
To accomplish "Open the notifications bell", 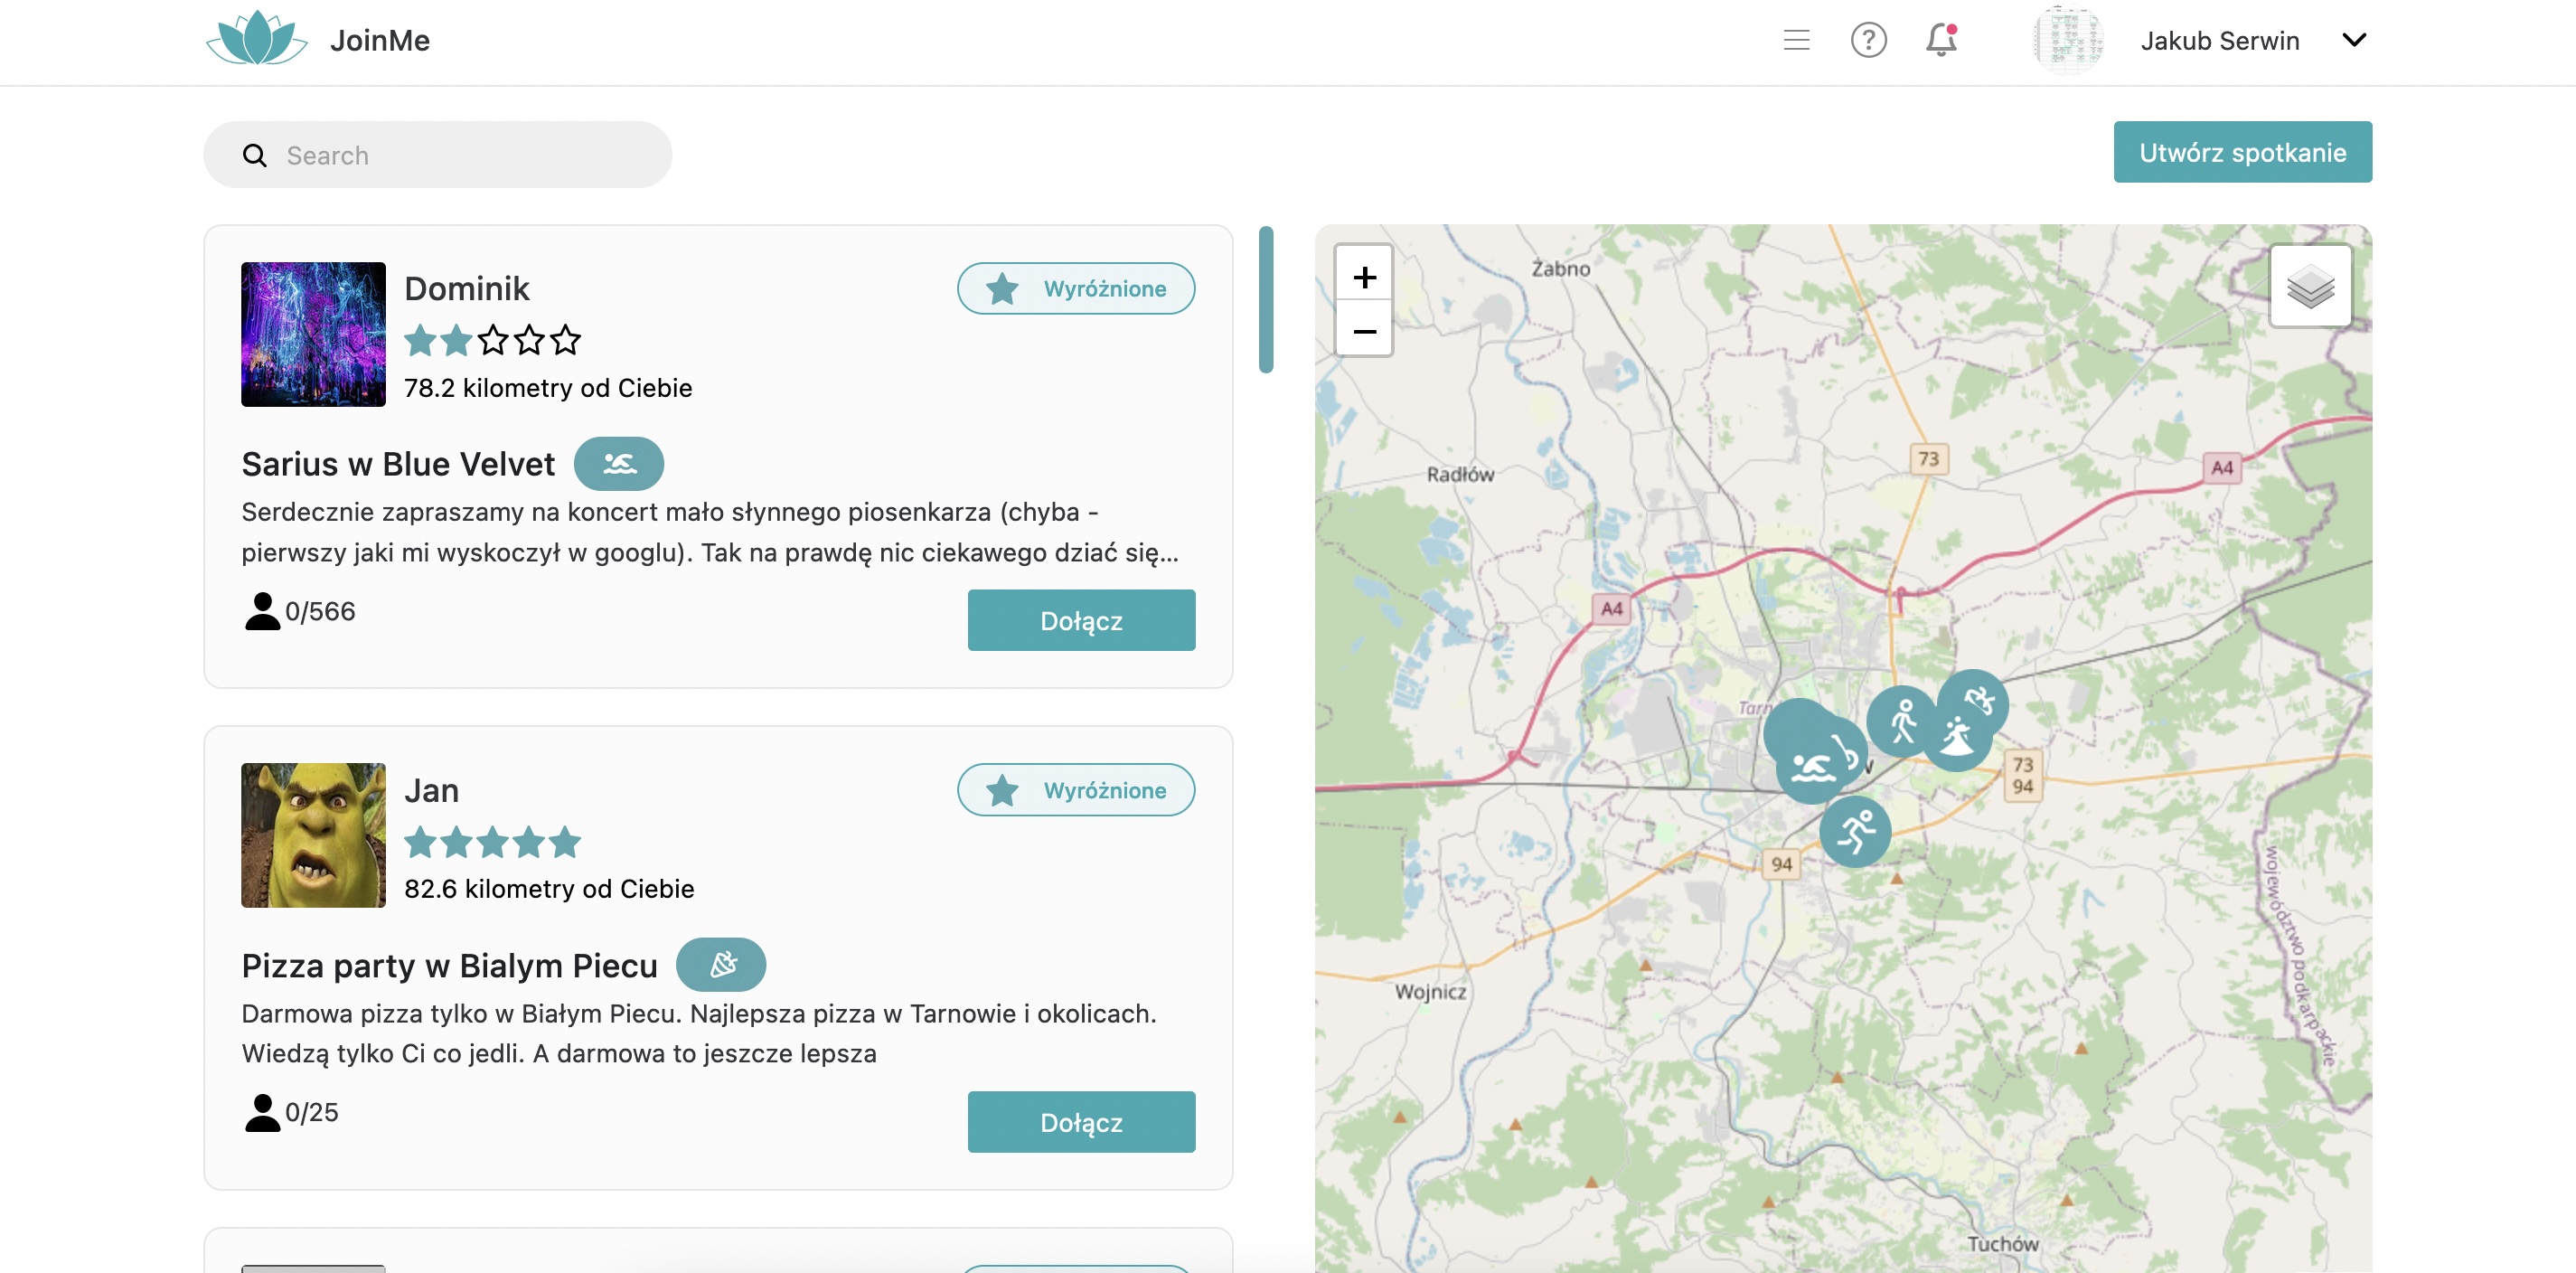I will click(x=1940, y=41).
